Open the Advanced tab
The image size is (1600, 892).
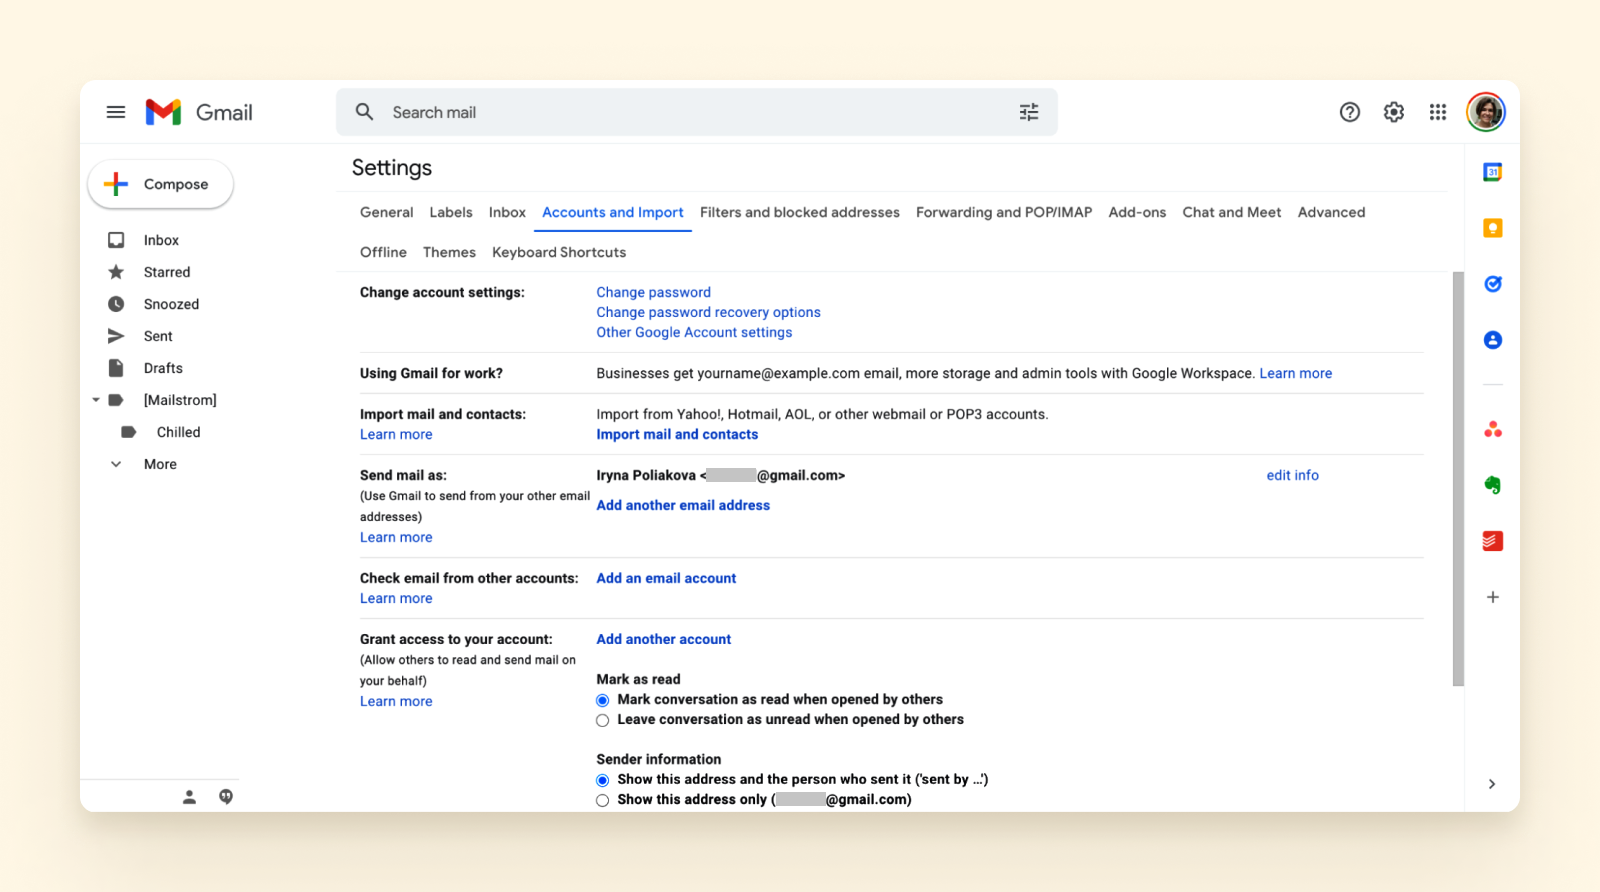pos(1331,212)
